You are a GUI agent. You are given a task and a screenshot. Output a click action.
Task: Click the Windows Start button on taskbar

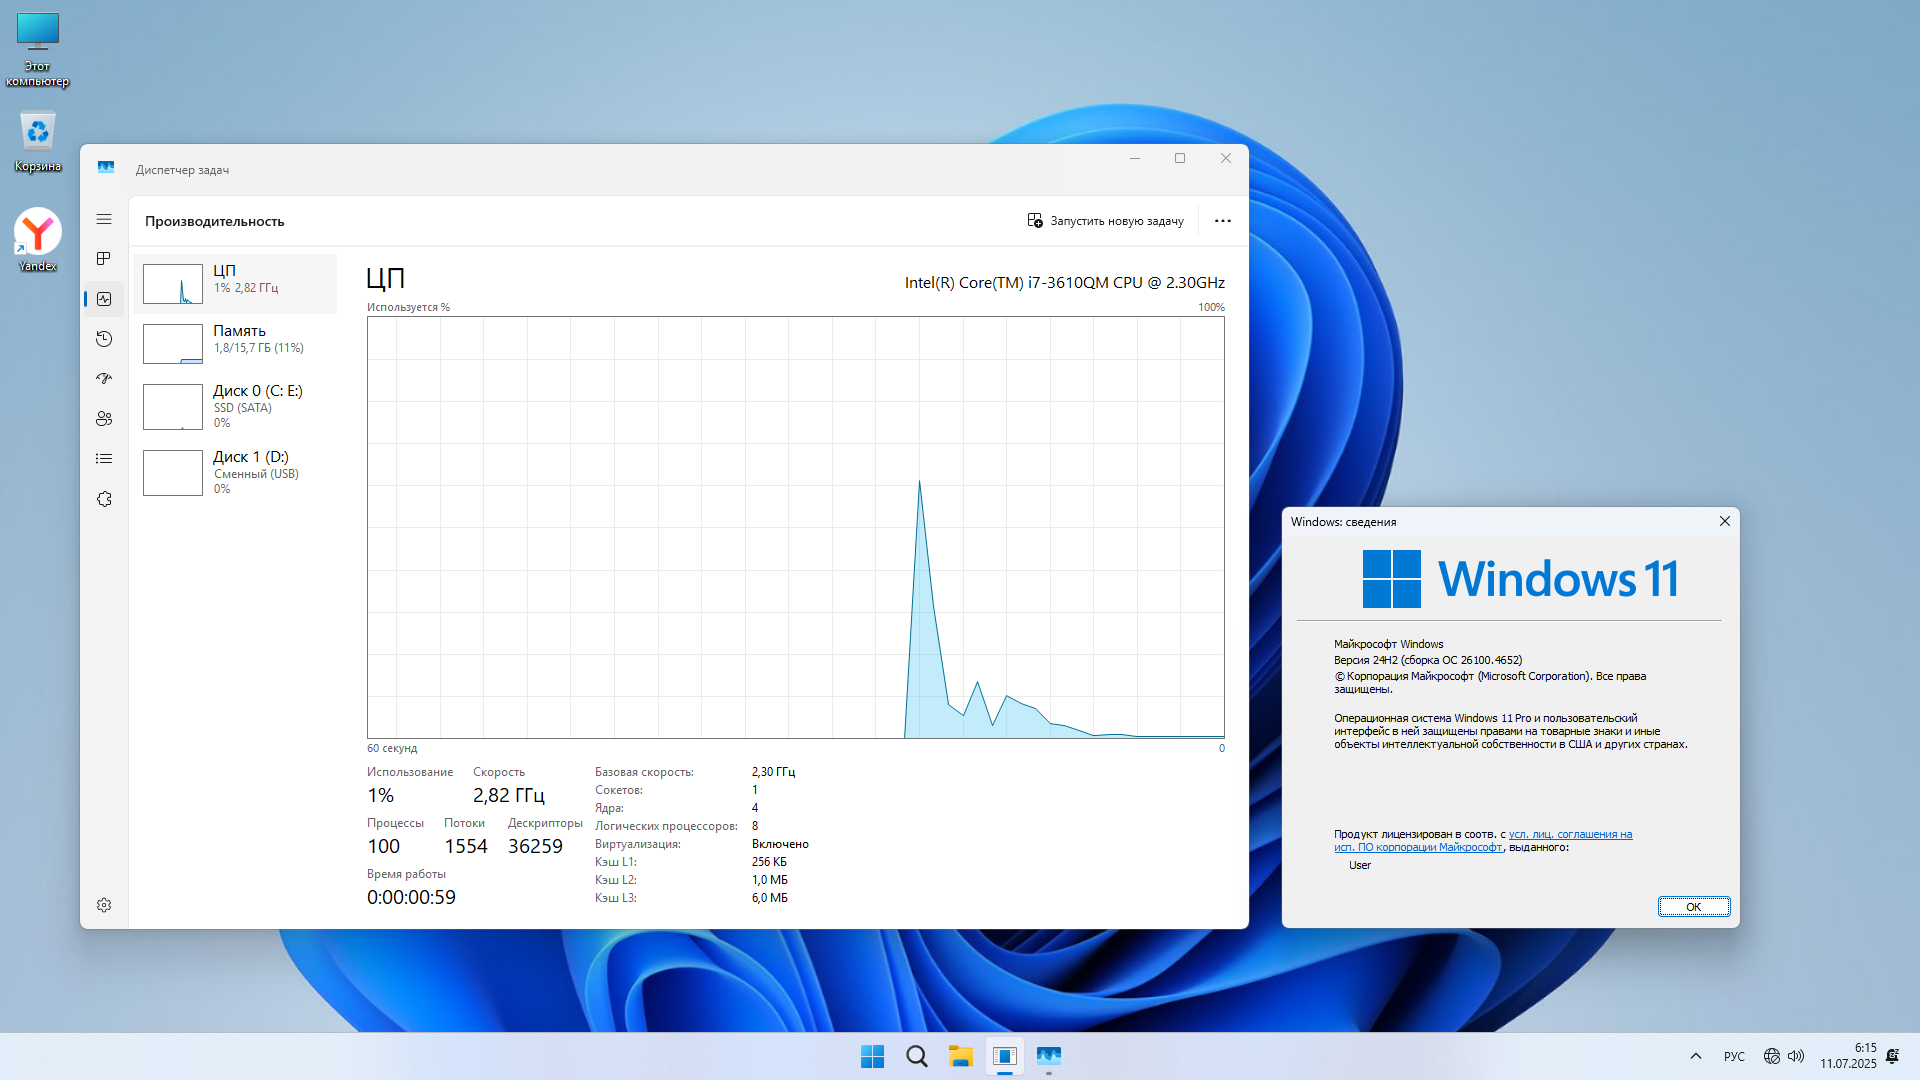coord(872,1056)
